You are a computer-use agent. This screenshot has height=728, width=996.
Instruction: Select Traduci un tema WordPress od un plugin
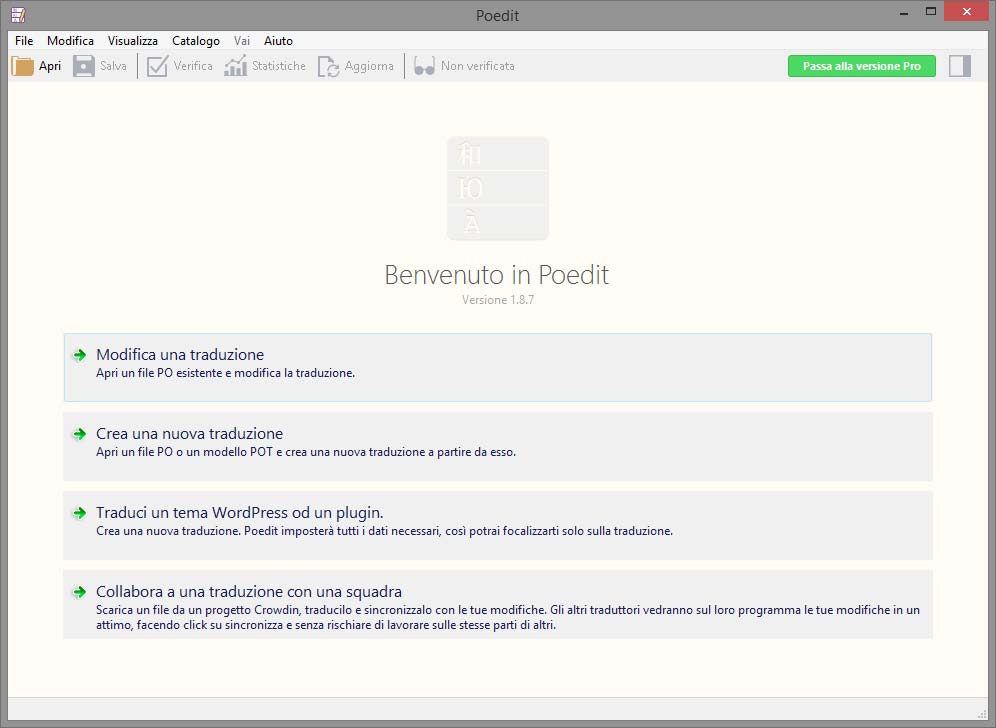pos(239,513)
